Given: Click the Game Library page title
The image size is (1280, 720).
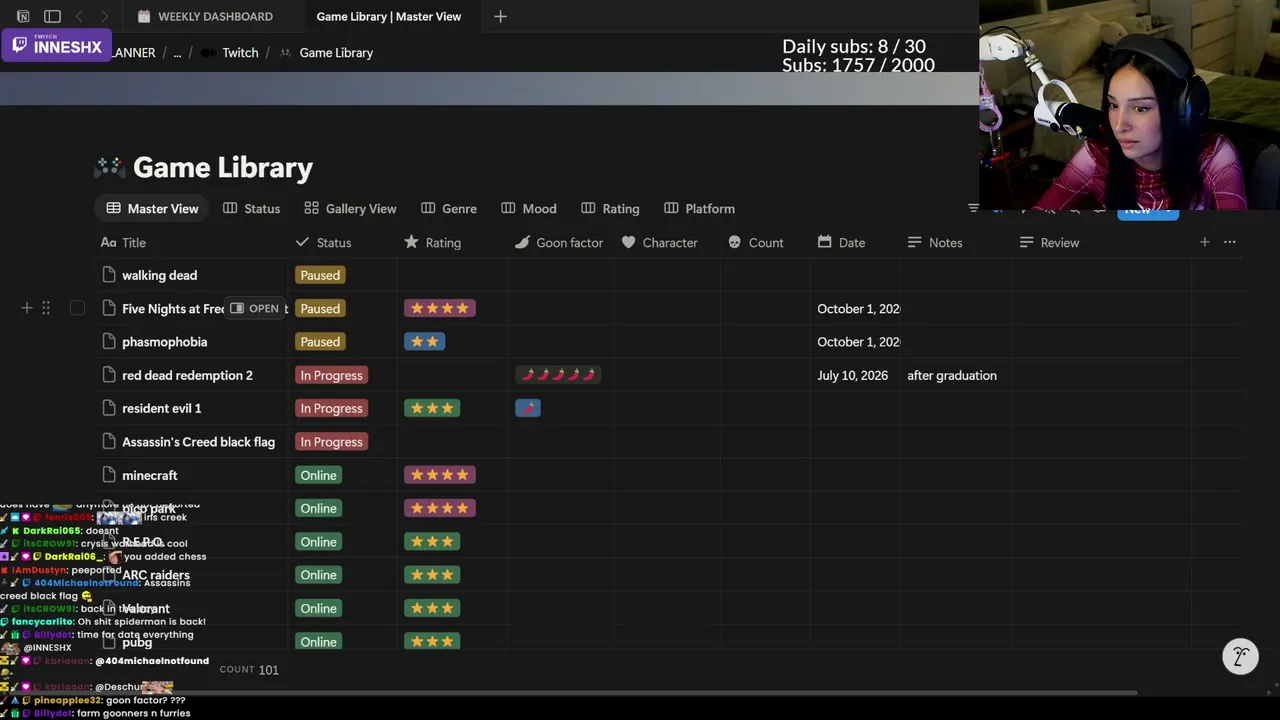Looking at the screenshot, I should [x=223, y=167].
